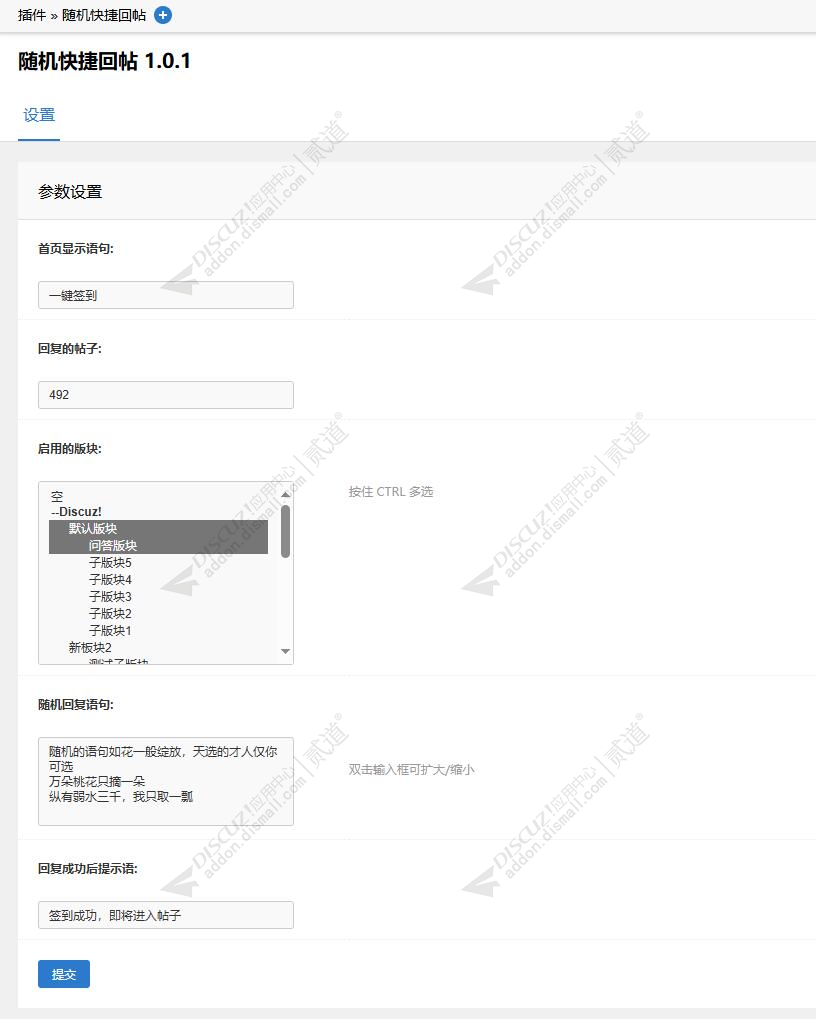Select 子版块3 in the board list
Image resolution: width=816 pixels, height=1019 pixels.
click(159, 596)
